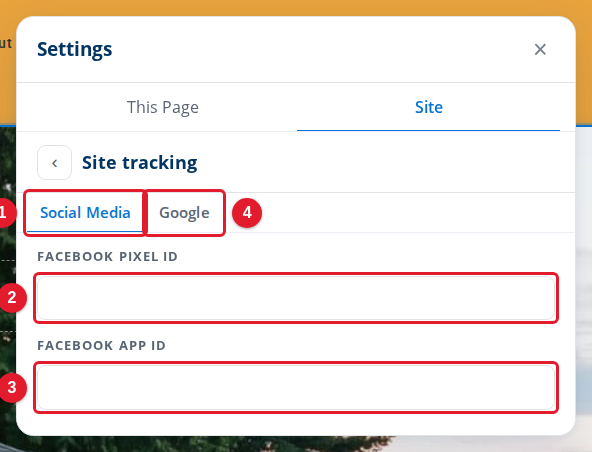
Task: Open the Google tracking tab
Action: 184,213
